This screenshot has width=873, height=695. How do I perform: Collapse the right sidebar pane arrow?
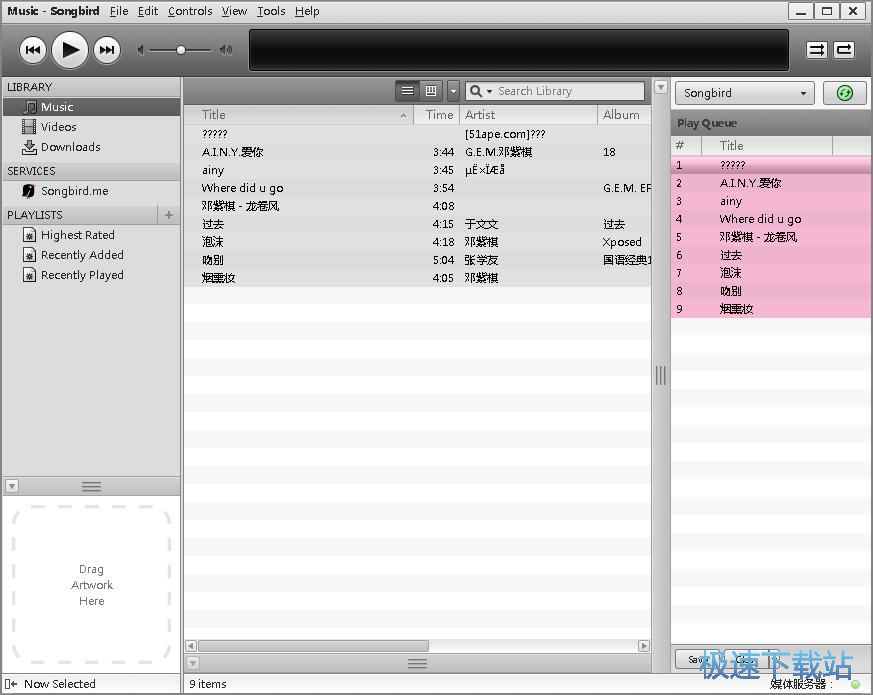coord(660,87)
